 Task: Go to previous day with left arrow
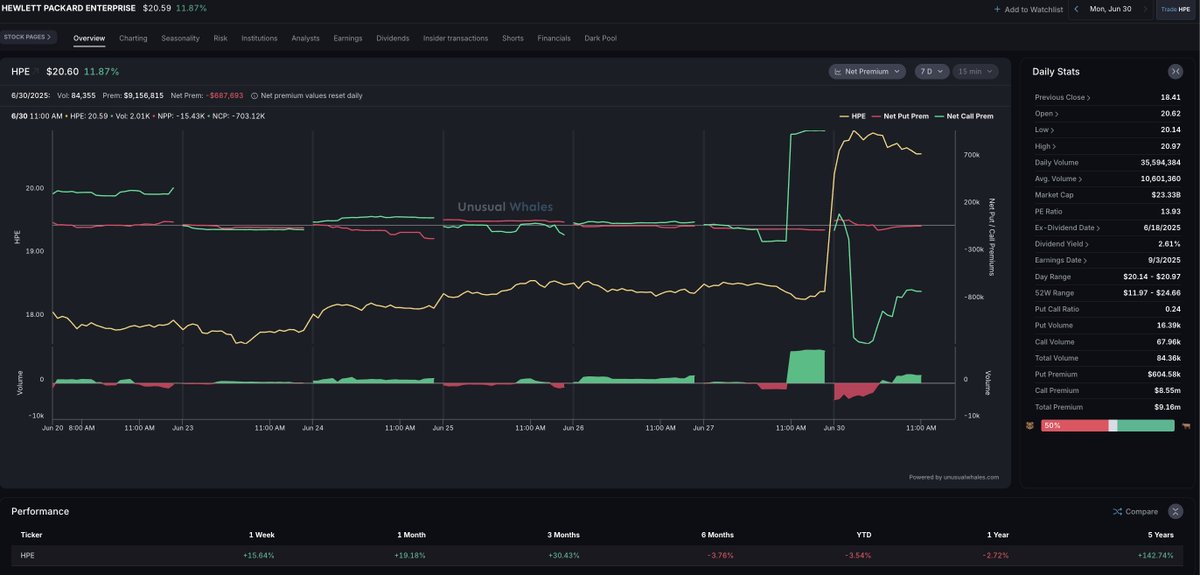tap(1076, 9)
